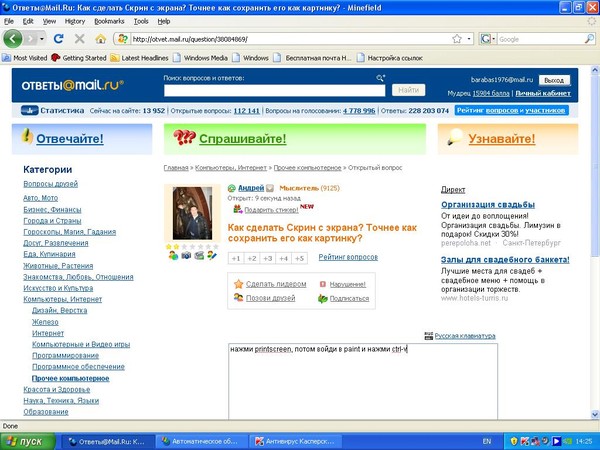Open the Настройка ссылок bookmark
The image size is (600, 450).
(390, 58)
